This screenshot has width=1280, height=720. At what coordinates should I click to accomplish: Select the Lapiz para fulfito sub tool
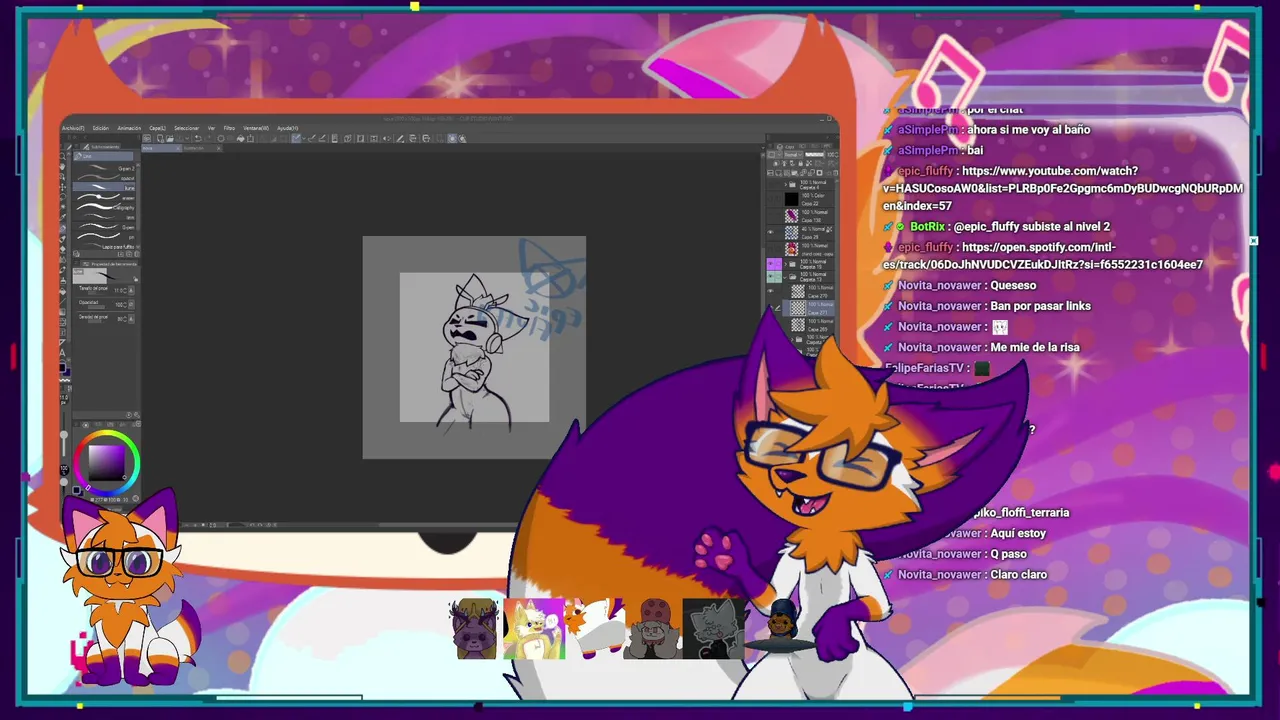click(105, 247)
